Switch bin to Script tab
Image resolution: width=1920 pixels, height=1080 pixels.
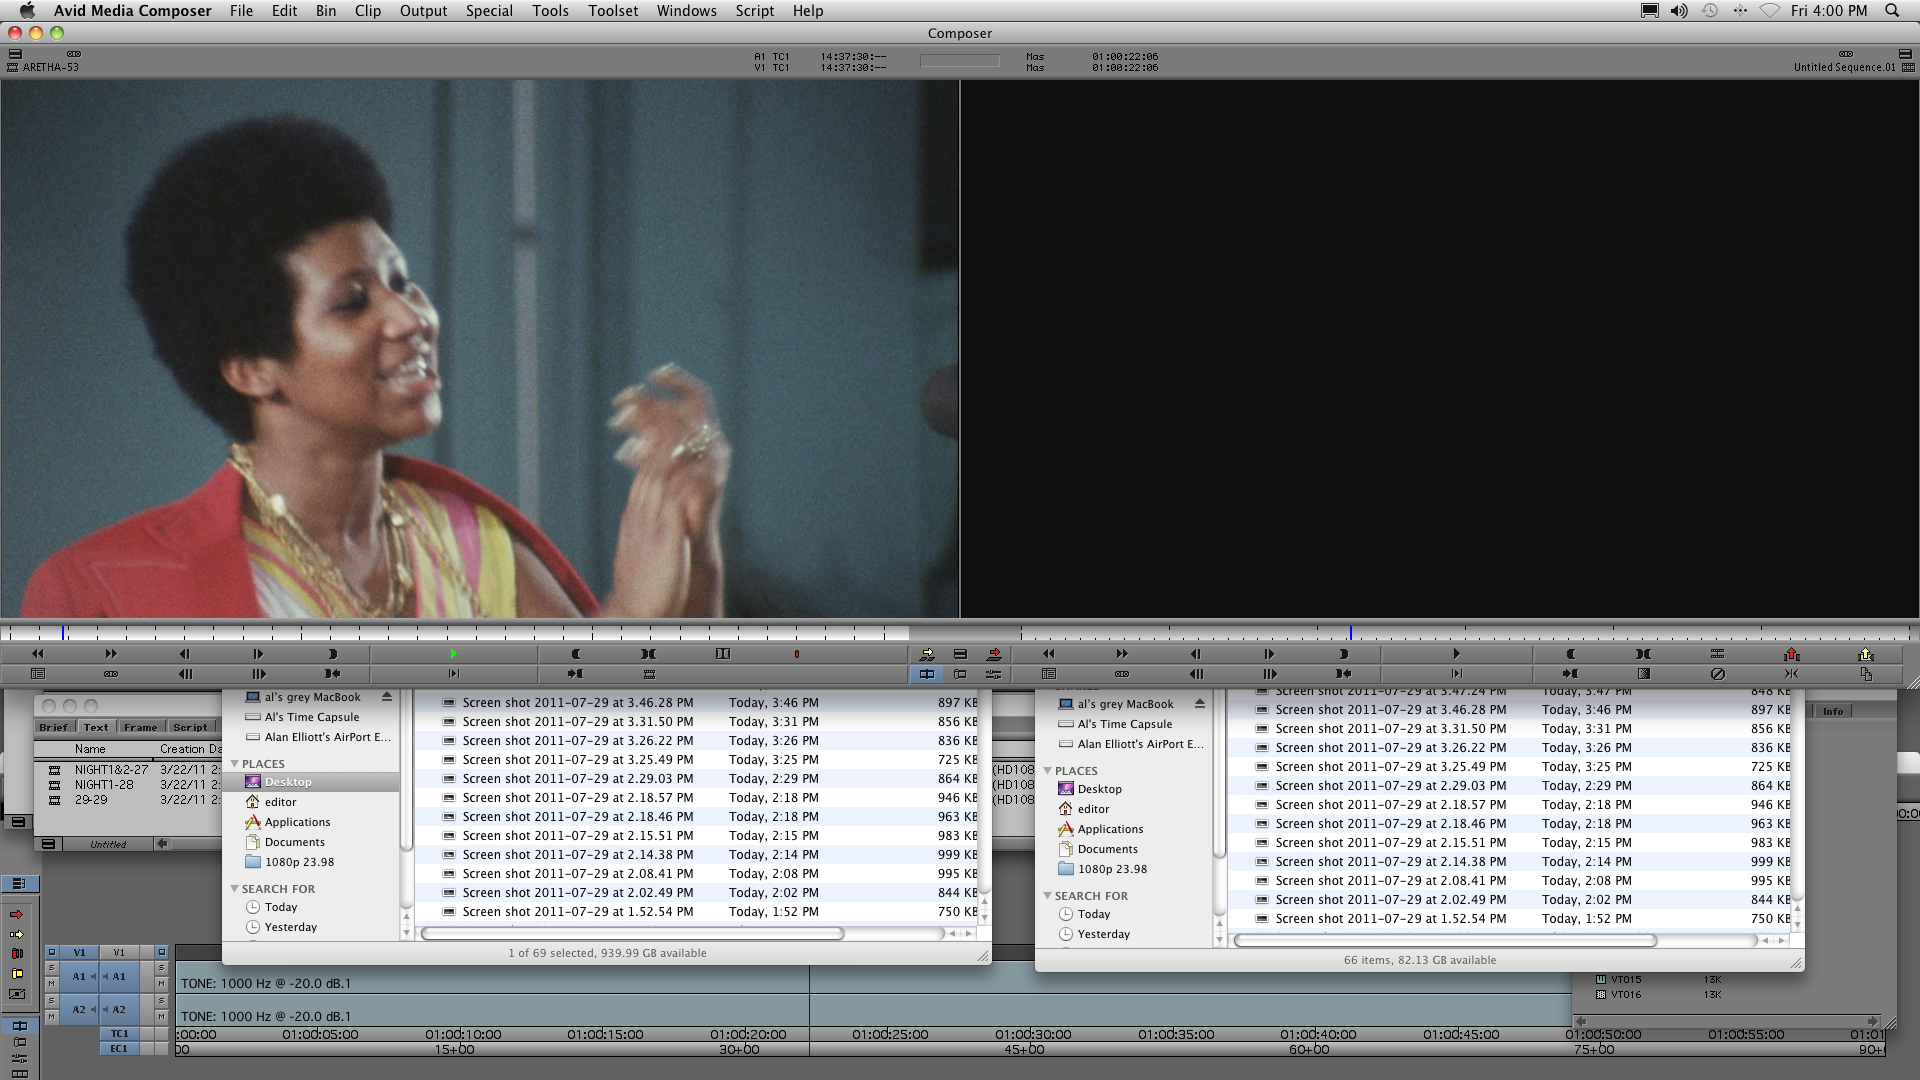point(190,727)
